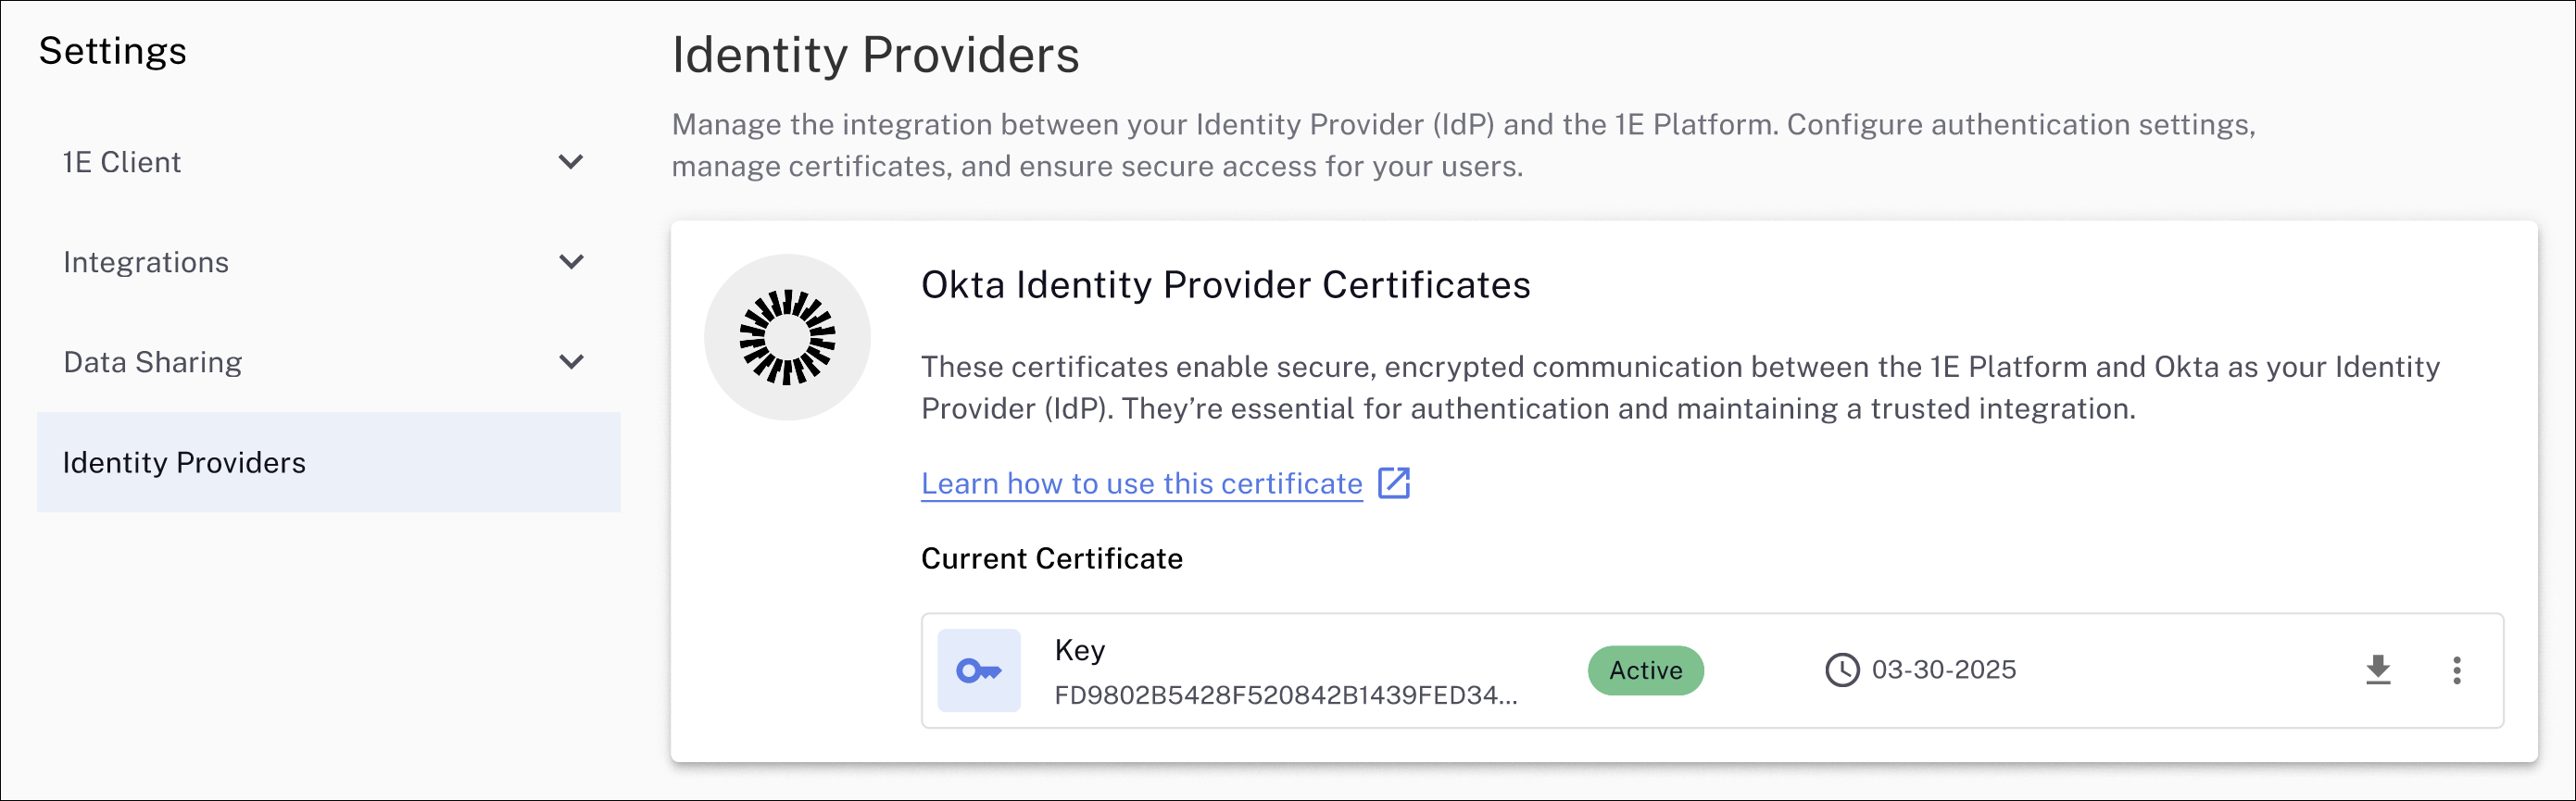Click the green Active status badge
The width and height of the screenshot is (2576, 801).
pos(1645,670)
